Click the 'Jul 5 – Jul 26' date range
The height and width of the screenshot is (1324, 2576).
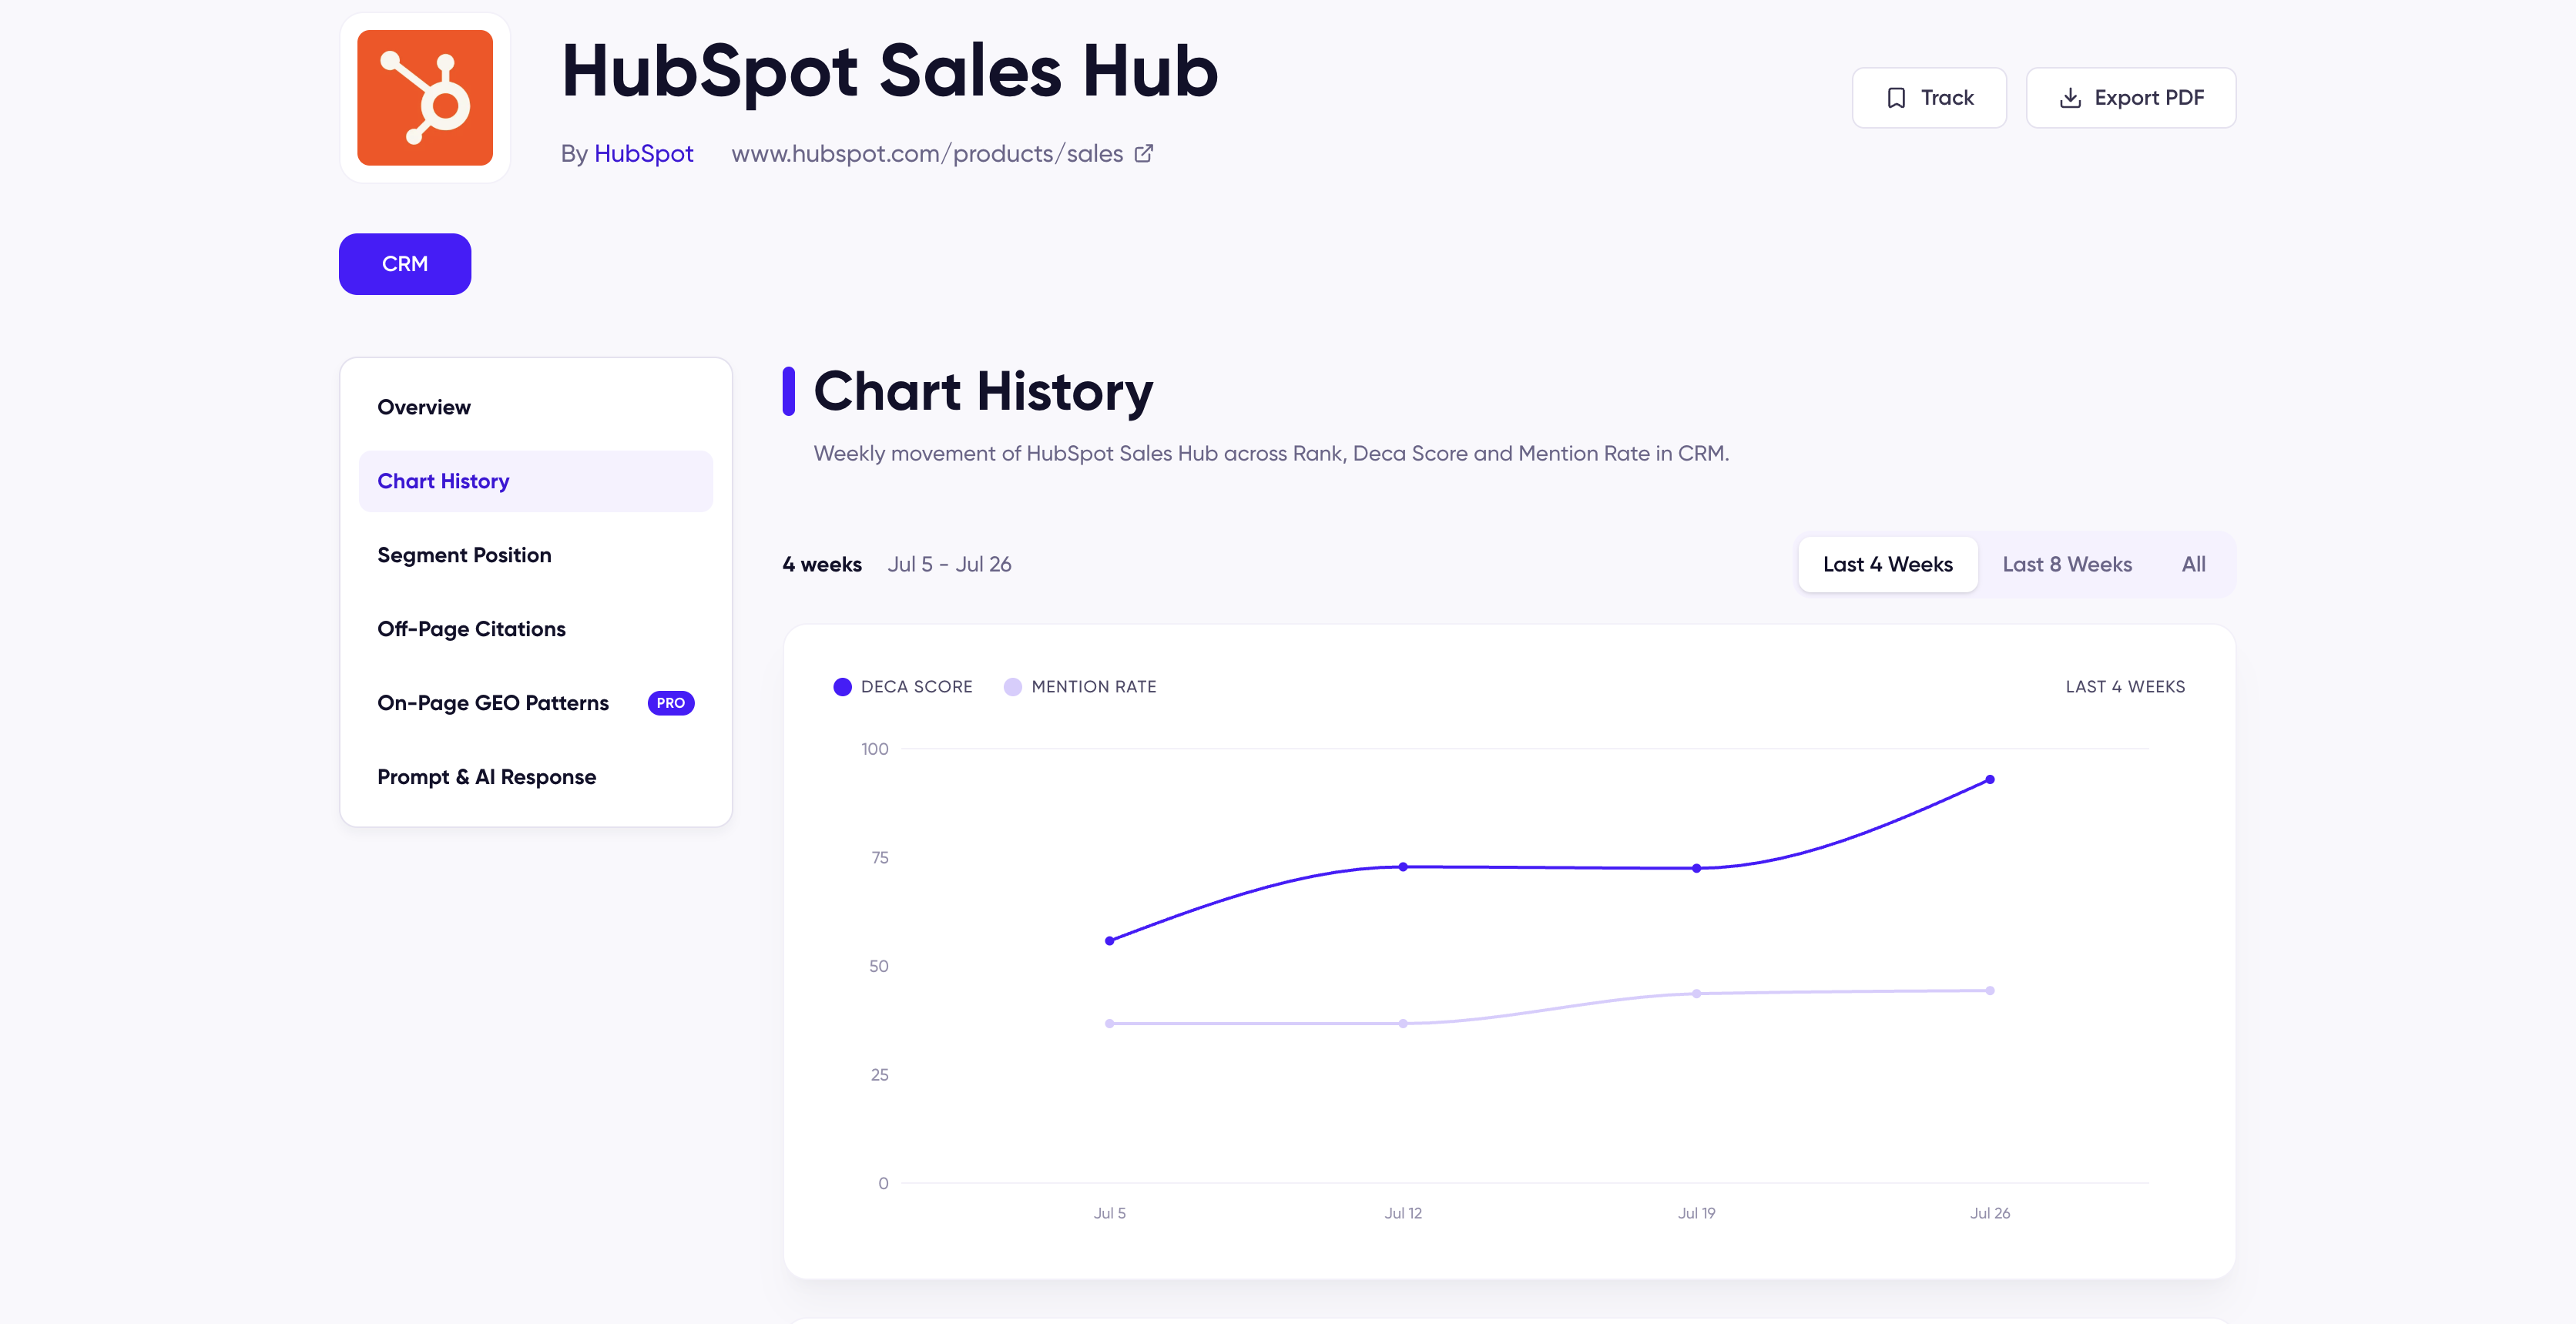[949, 564]
